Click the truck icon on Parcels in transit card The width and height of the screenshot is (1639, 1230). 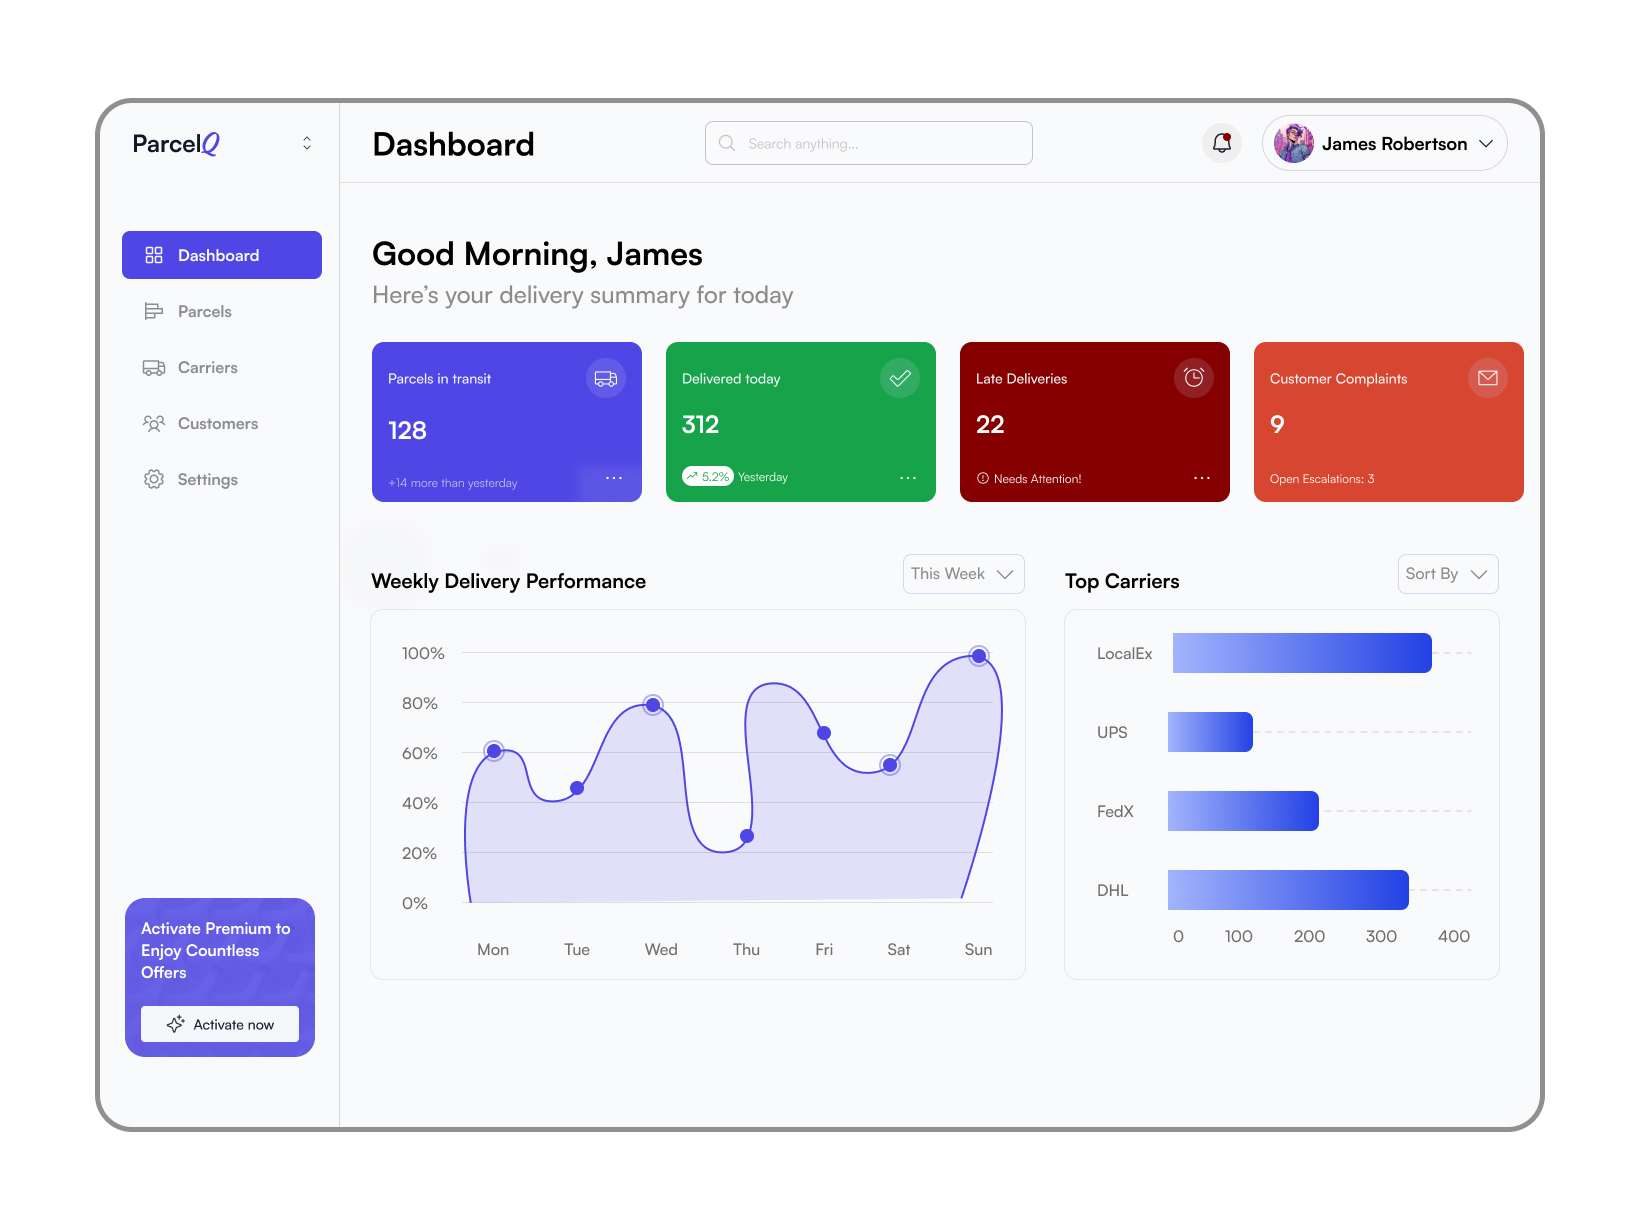(x=605, y=378)
